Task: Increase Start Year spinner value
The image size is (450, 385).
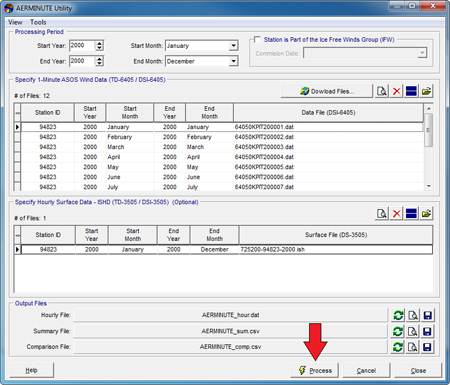Action: point(99,43)
